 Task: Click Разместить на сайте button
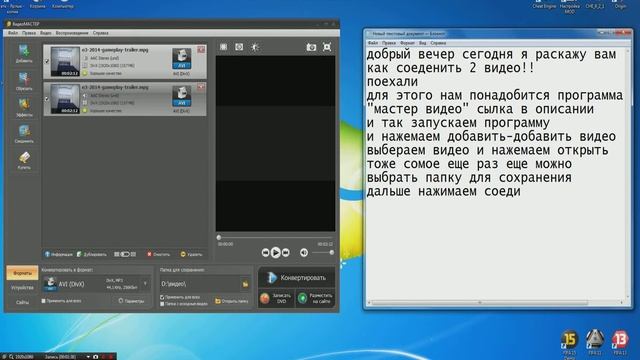(x=315, y=298)
